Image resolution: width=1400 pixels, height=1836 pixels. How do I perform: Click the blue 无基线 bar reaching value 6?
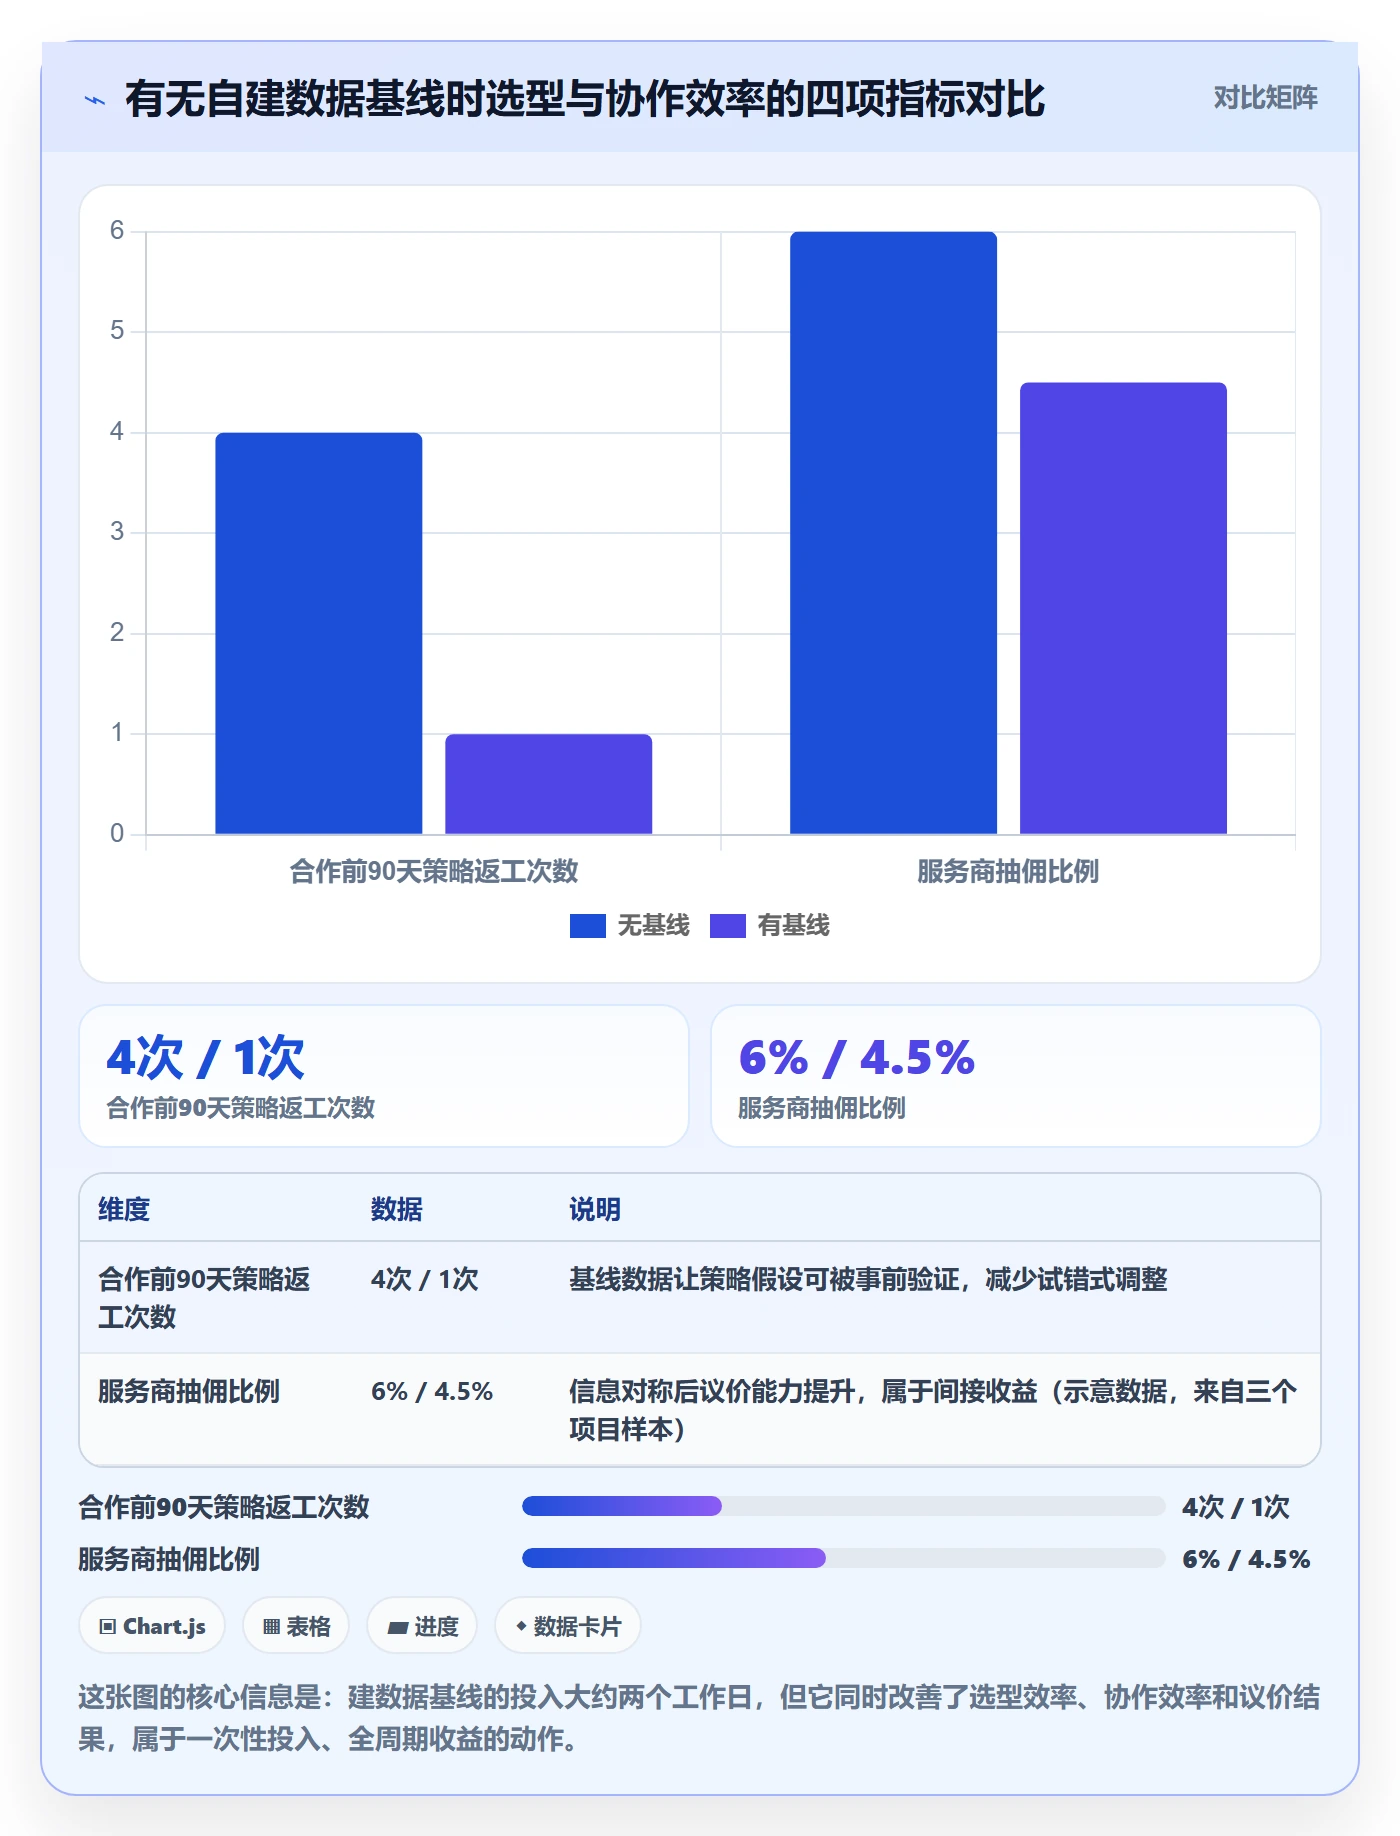click(x=894, y=533)
